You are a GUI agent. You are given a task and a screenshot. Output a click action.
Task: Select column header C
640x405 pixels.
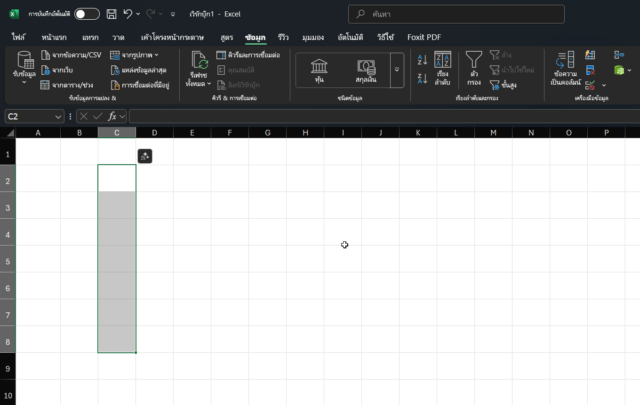click(x=117, y=133)
